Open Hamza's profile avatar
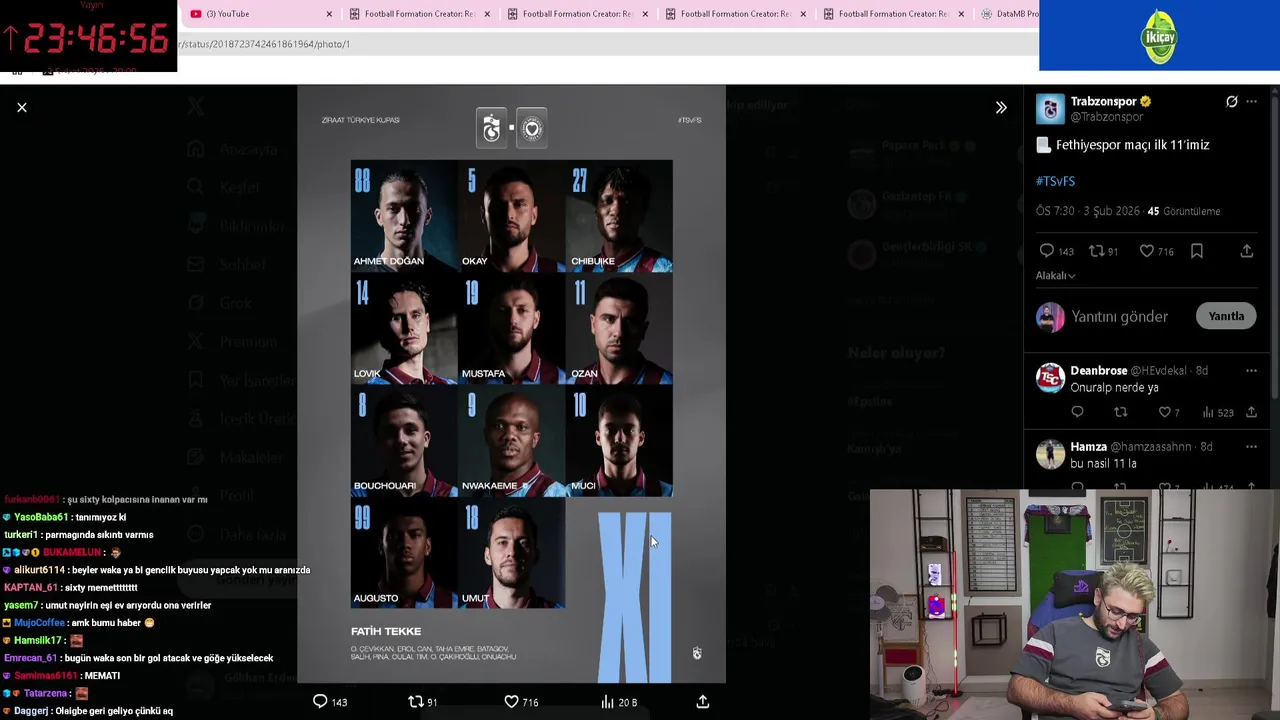The image size is (1280, 720). click(x=1050, y=453)
